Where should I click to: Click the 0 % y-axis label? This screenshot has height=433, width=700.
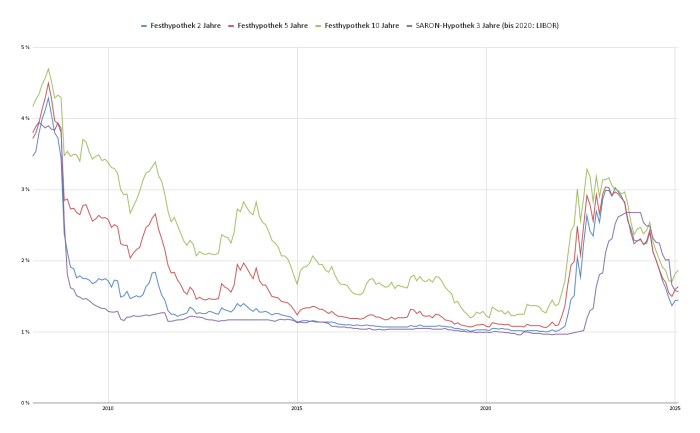25,403
